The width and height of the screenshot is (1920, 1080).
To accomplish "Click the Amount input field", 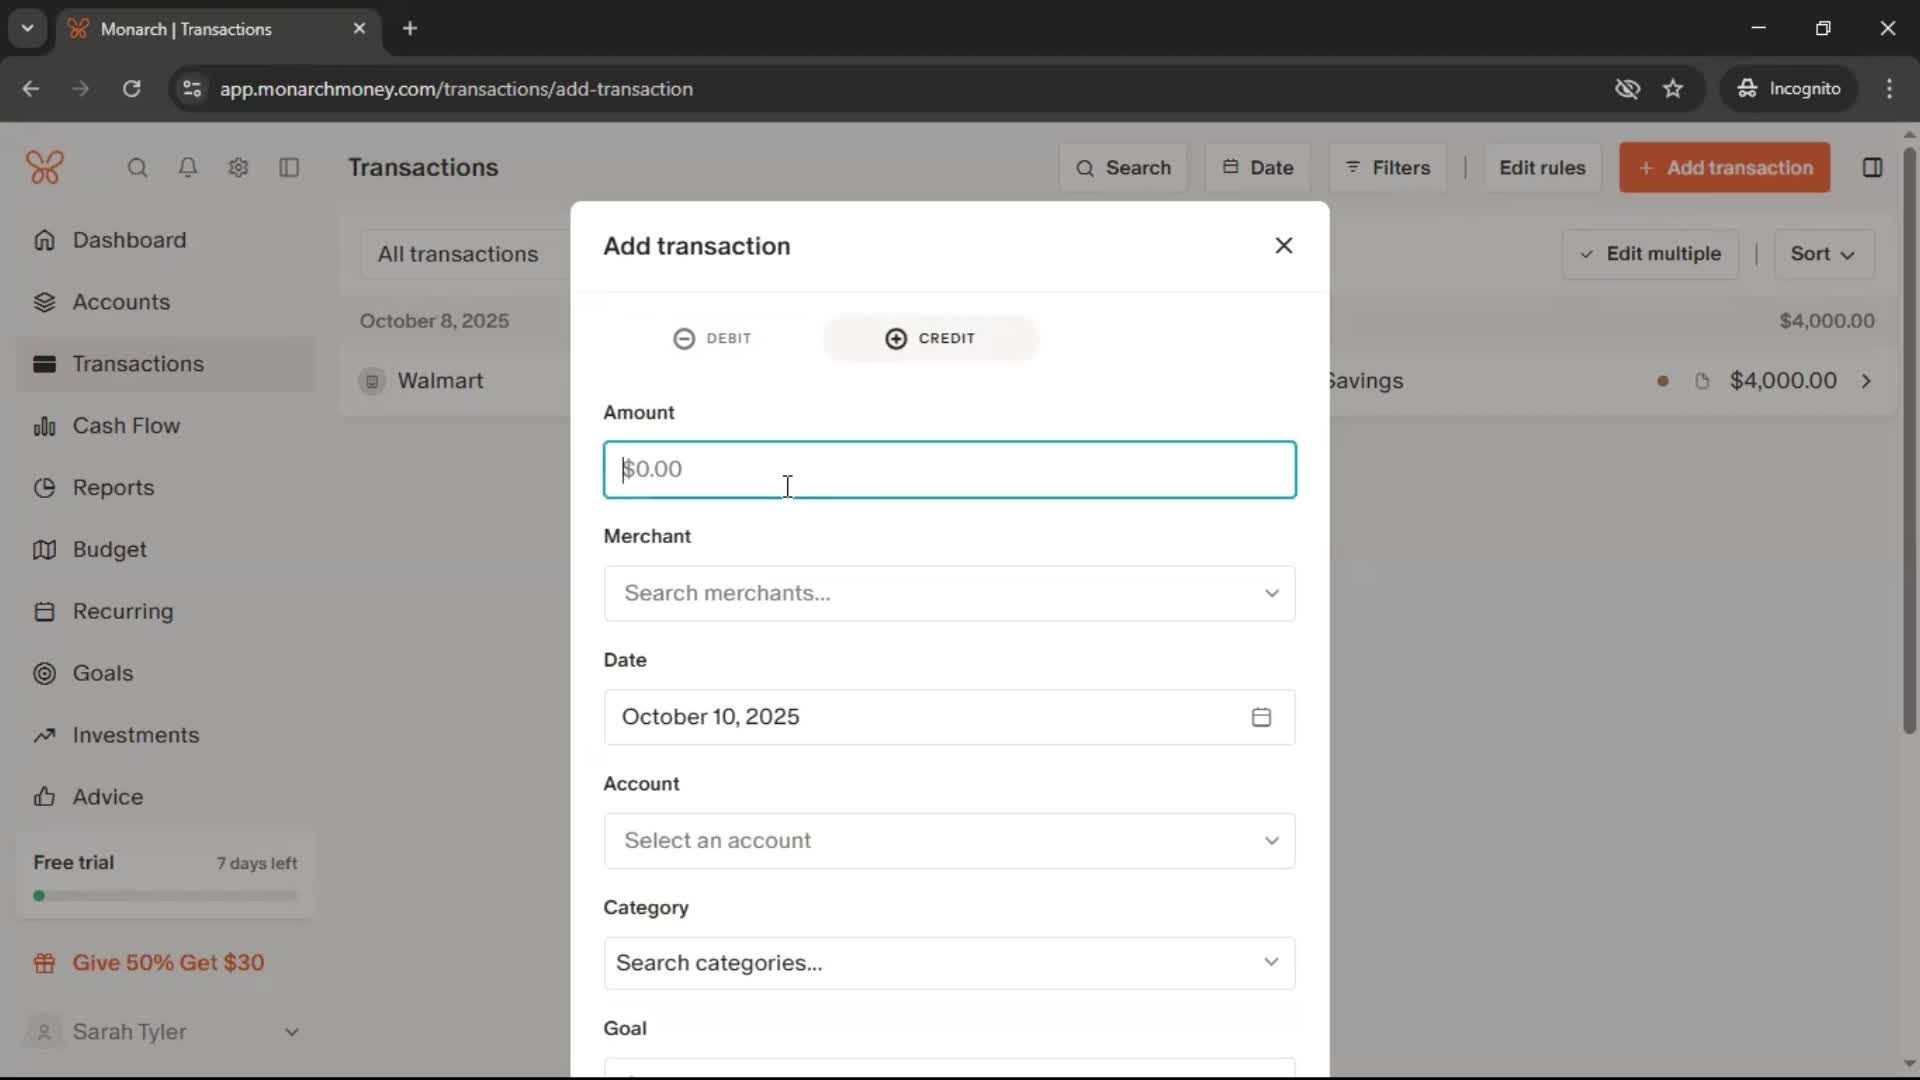I will click(949, 470).
